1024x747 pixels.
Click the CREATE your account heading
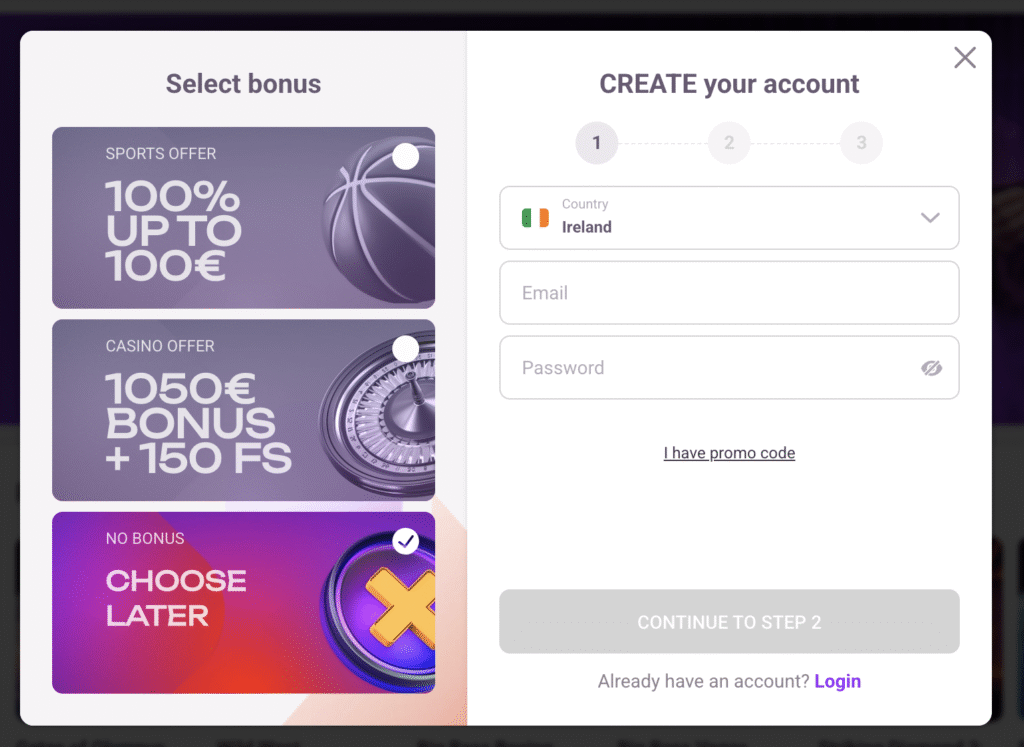[x=729, y=84]
